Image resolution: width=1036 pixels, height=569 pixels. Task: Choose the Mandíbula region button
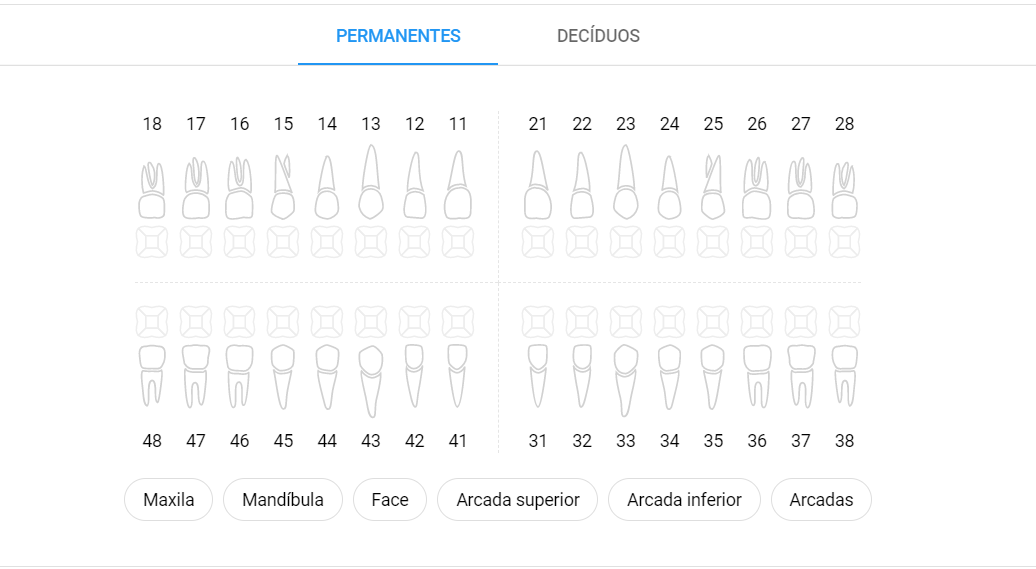283,500
